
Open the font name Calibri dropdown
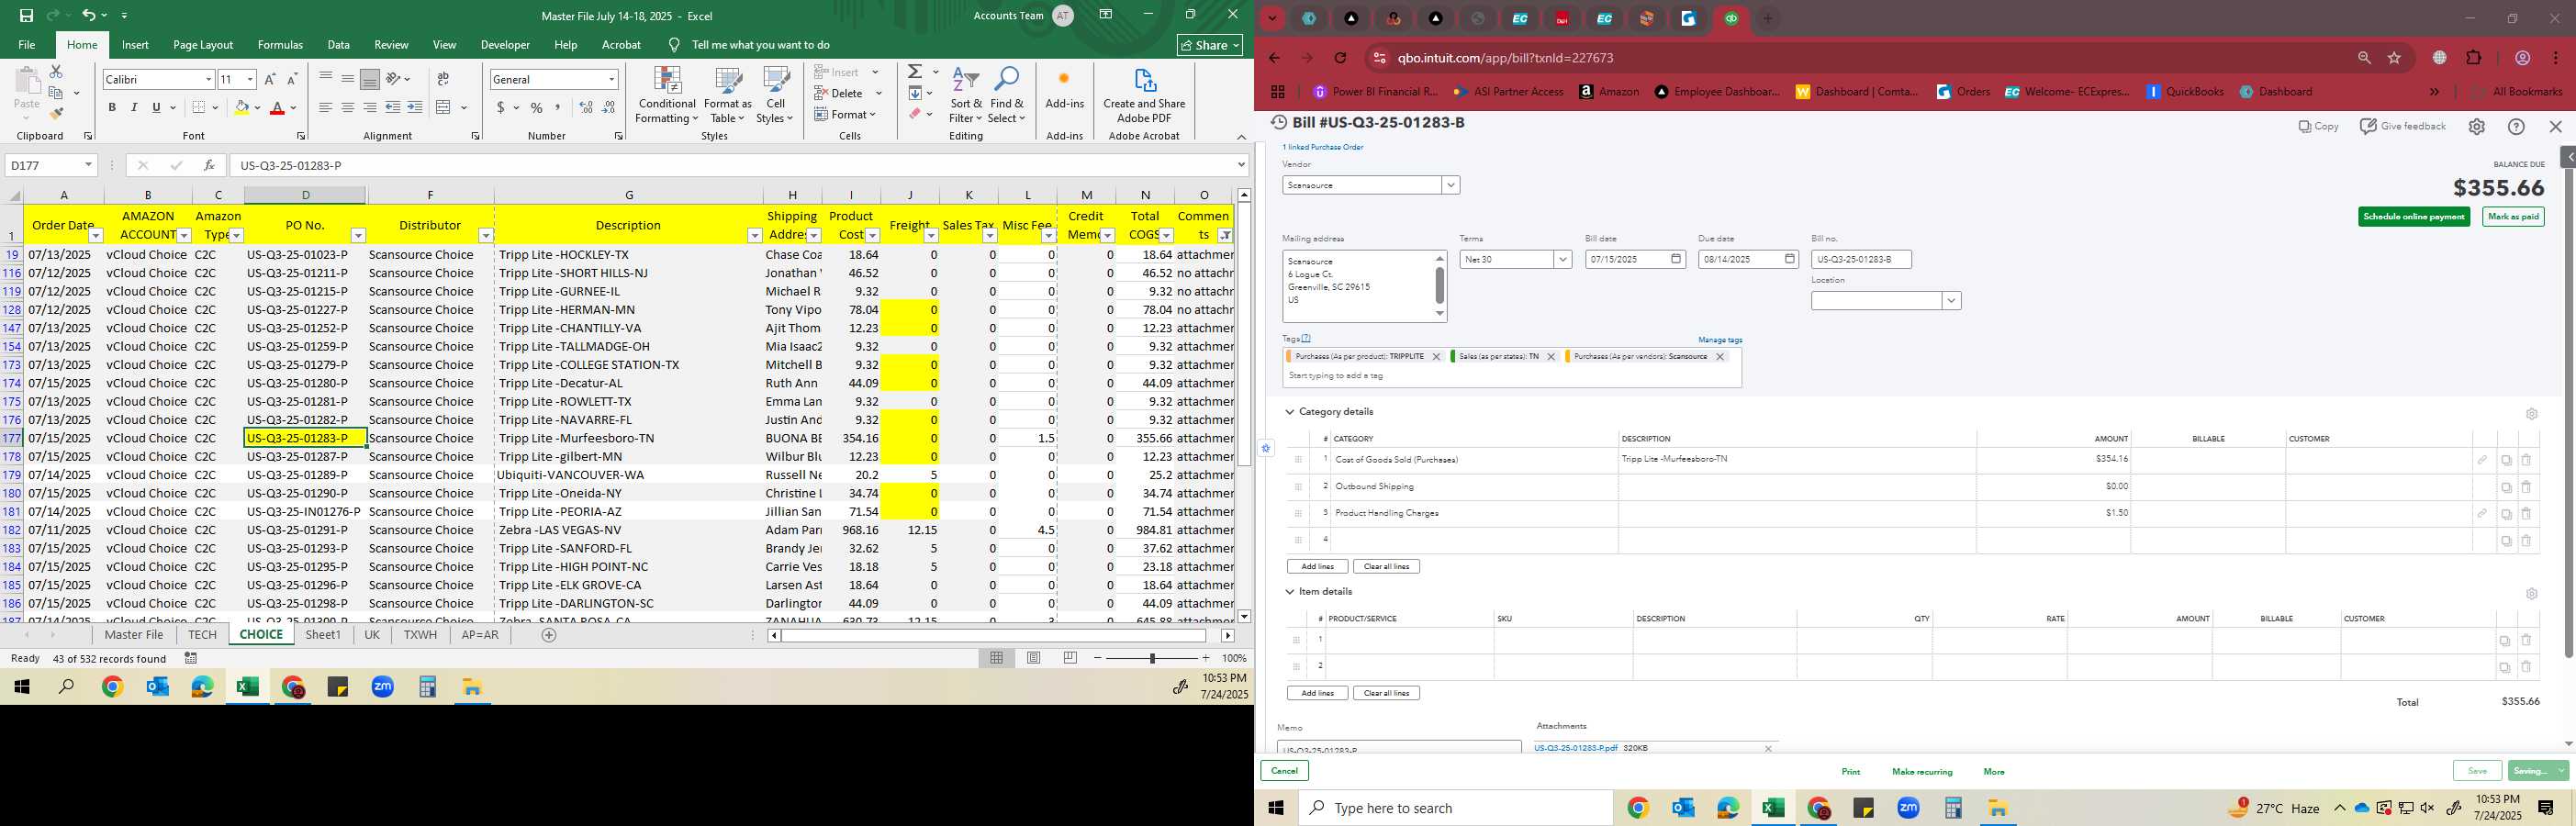click(x=208, y=79)
